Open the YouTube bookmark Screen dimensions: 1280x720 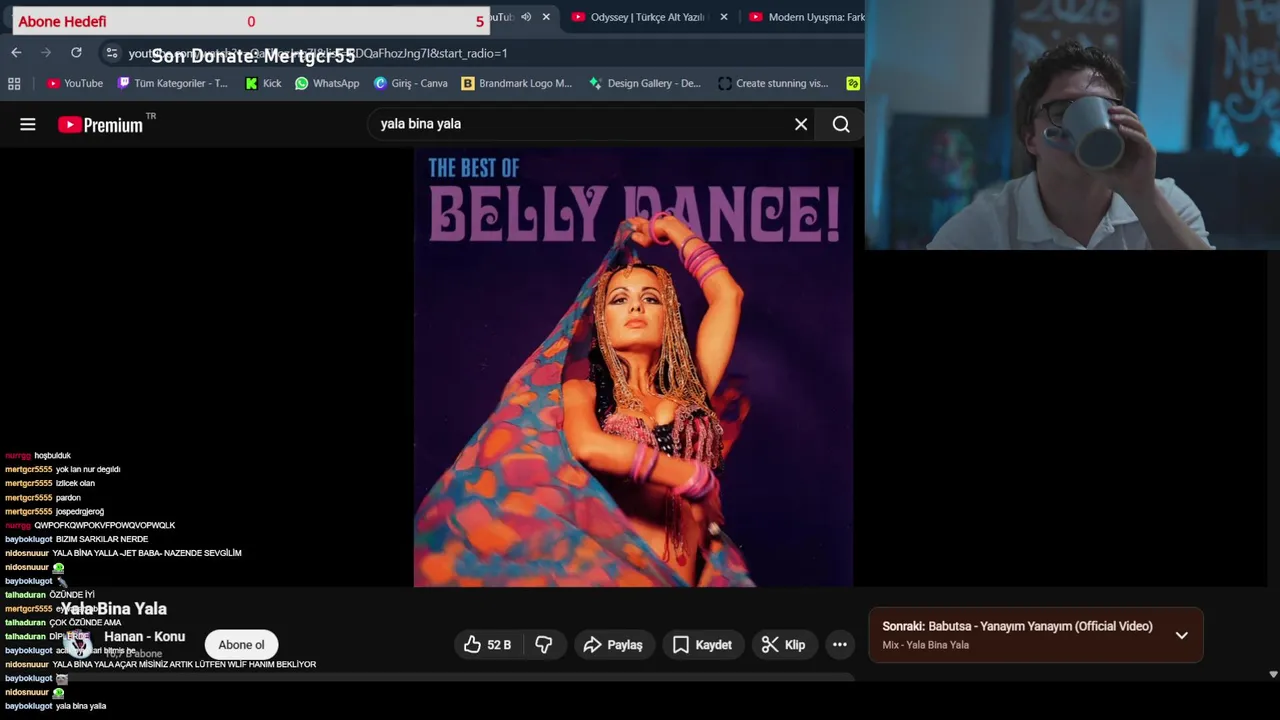(x=75, y=83)
